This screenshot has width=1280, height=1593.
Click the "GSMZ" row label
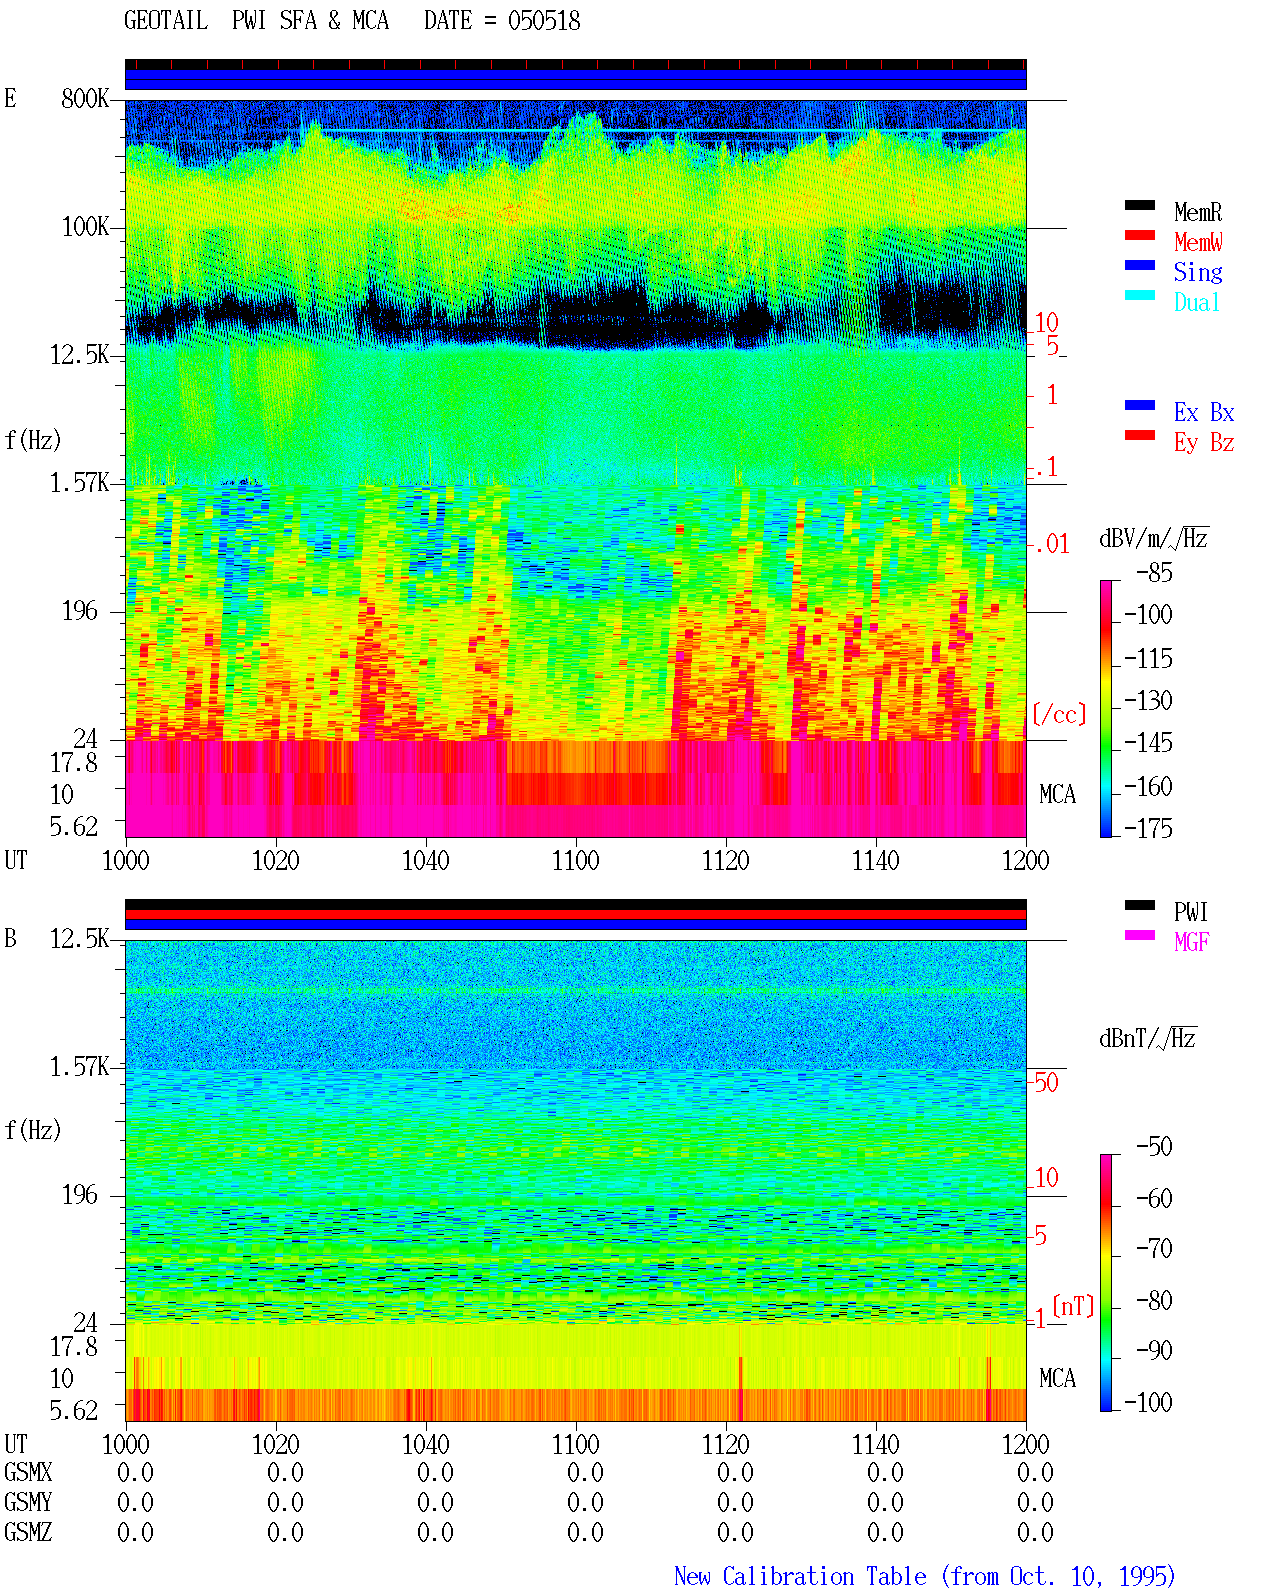tap(28, 1532)
